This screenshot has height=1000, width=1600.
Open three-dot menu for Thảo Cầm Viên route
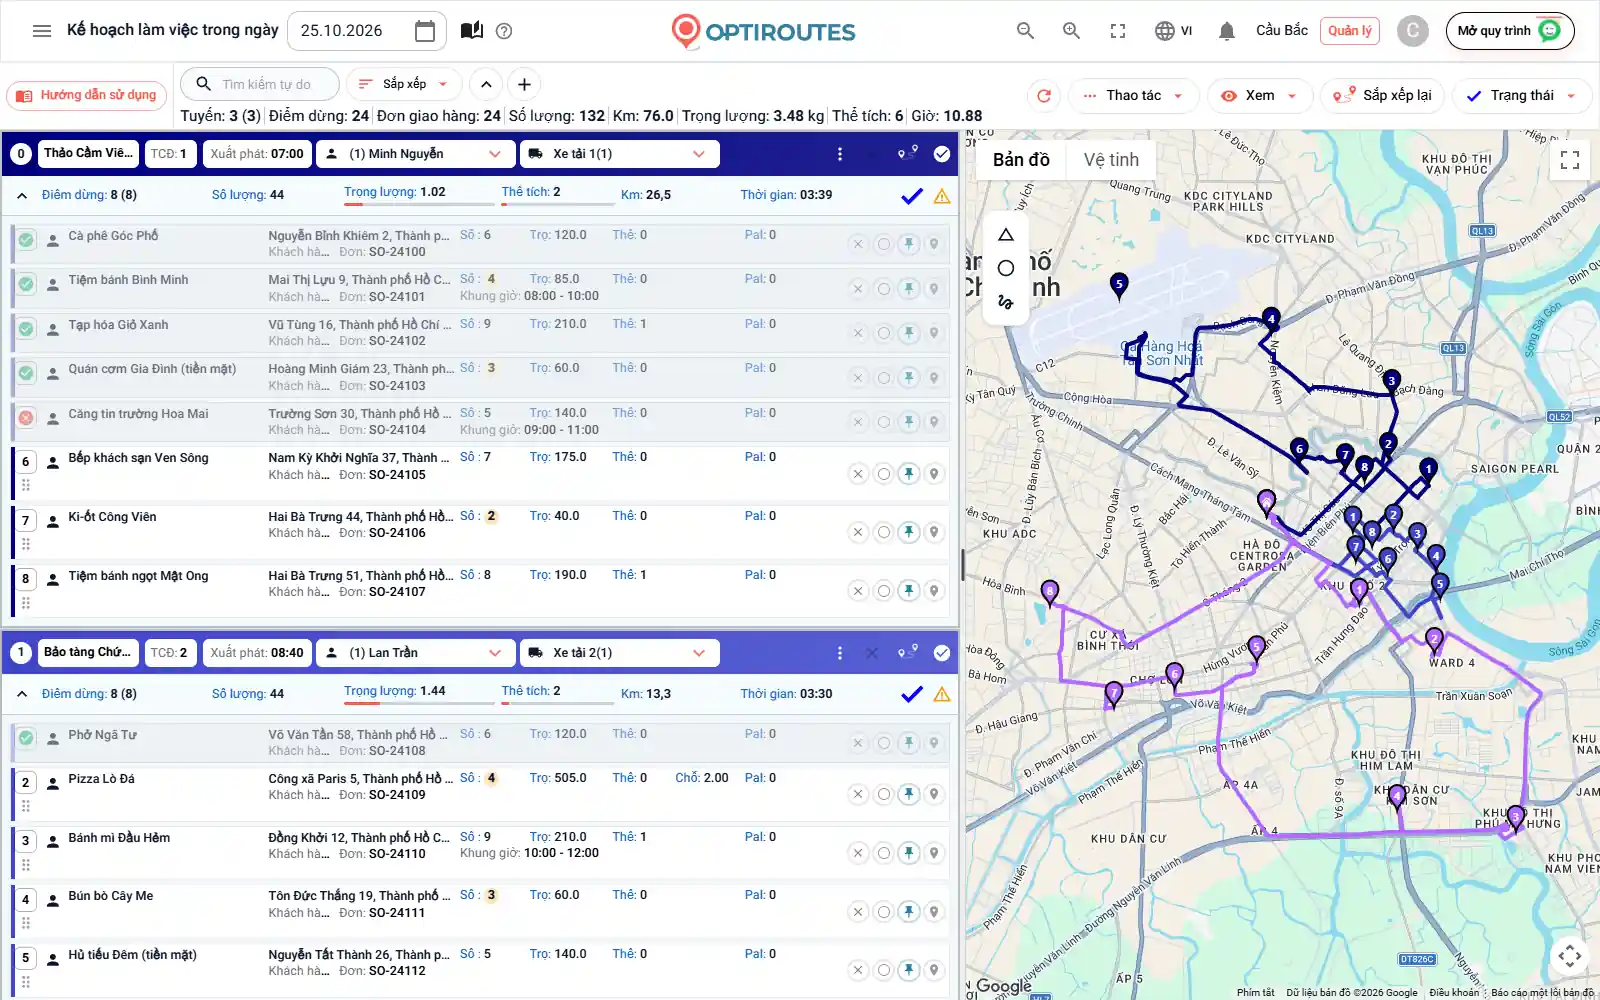tap(840, 154)
